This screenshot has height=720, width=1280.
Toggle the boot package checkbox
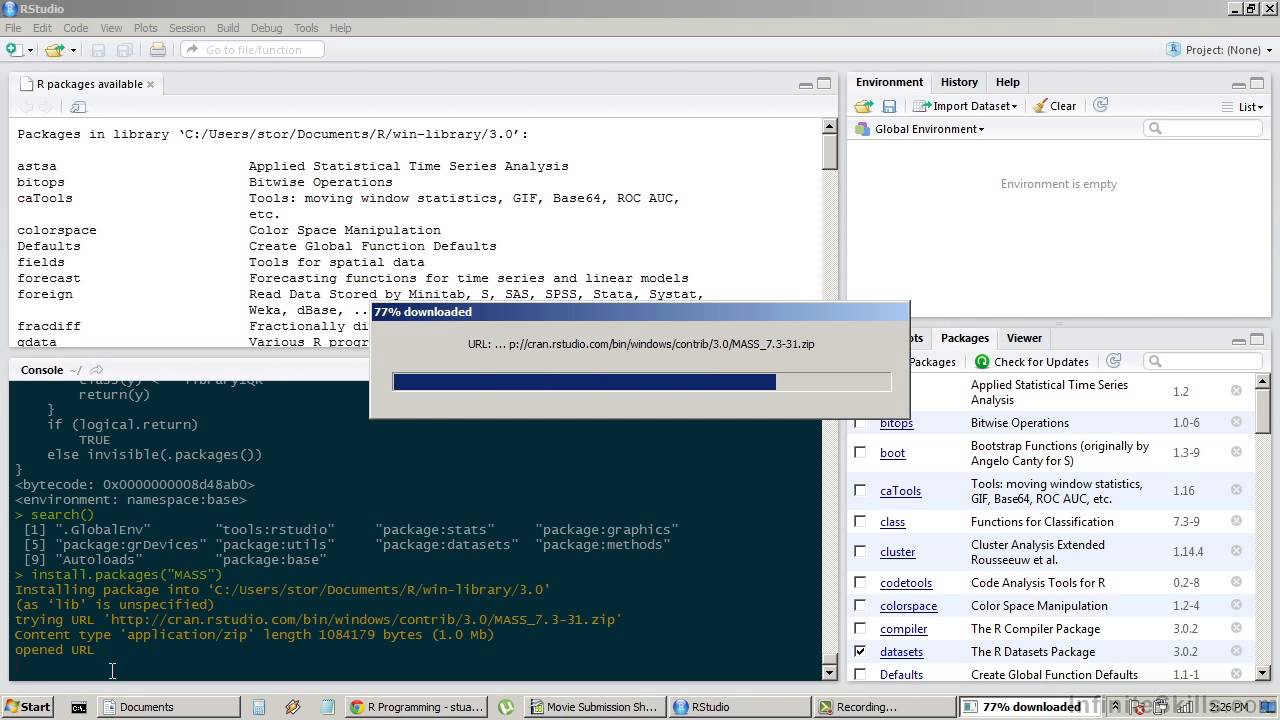(860, 453)
